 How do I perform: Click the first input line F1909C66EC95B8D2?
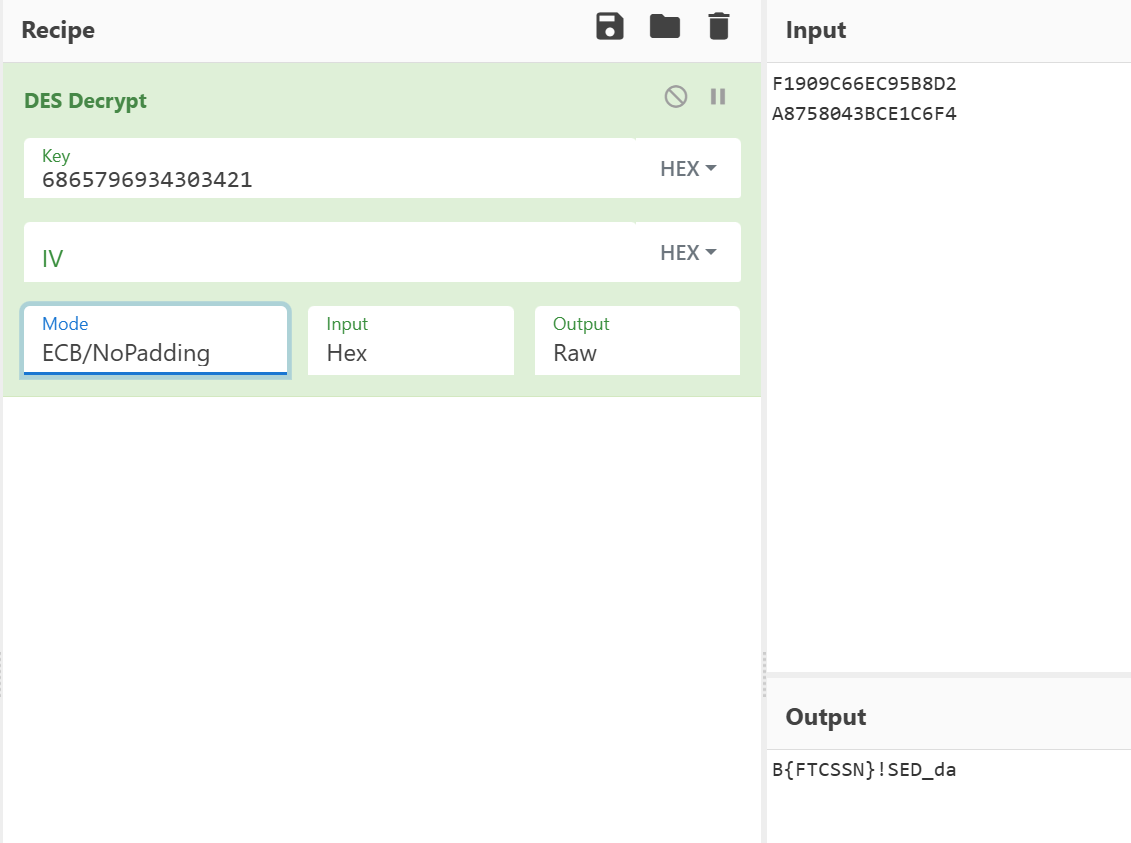[864, 84]
